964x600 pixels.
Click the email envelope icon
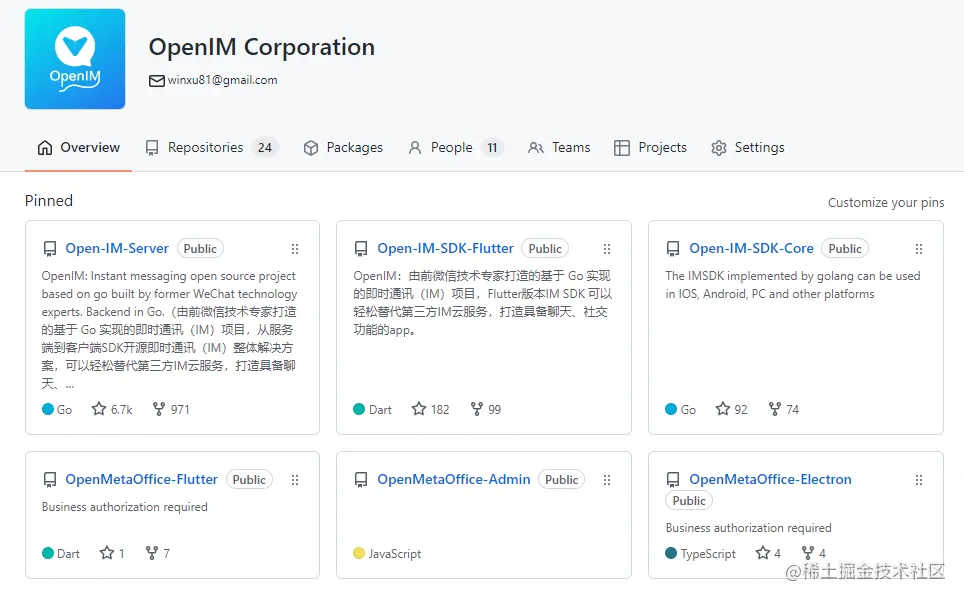[157, 81]
